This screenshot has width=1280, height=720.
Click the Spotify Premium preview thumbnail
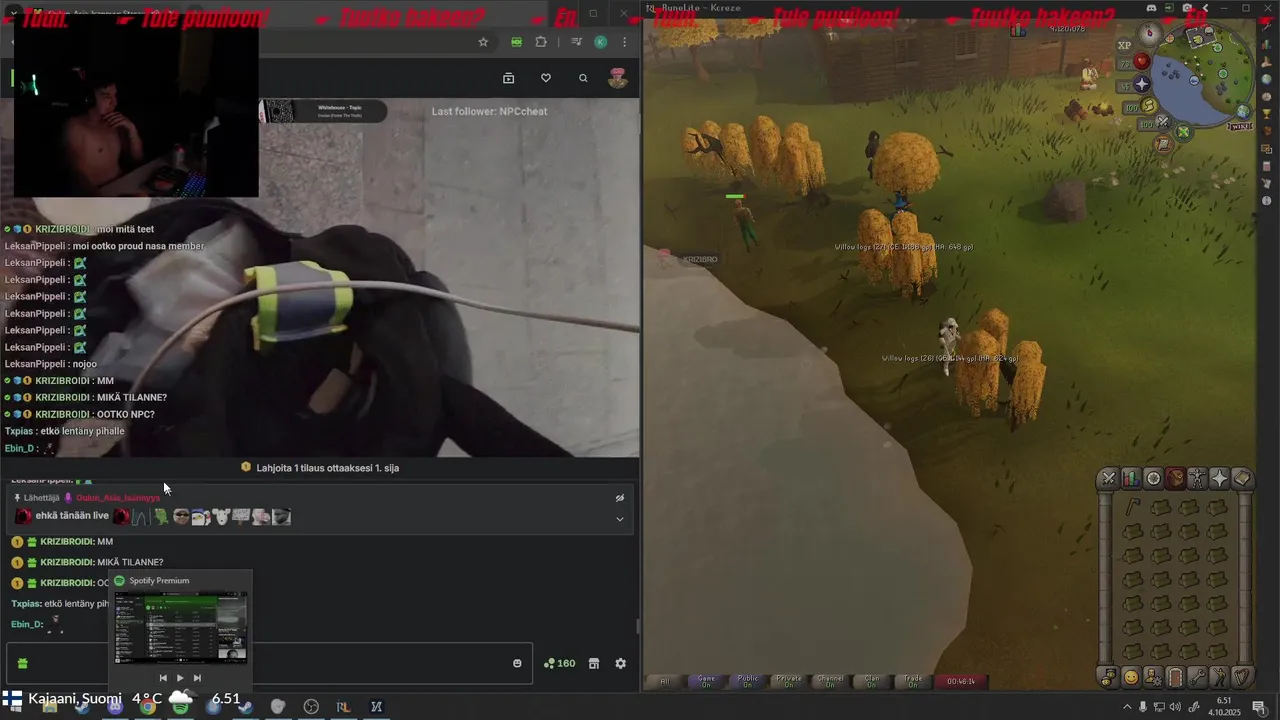coord(180,627)
